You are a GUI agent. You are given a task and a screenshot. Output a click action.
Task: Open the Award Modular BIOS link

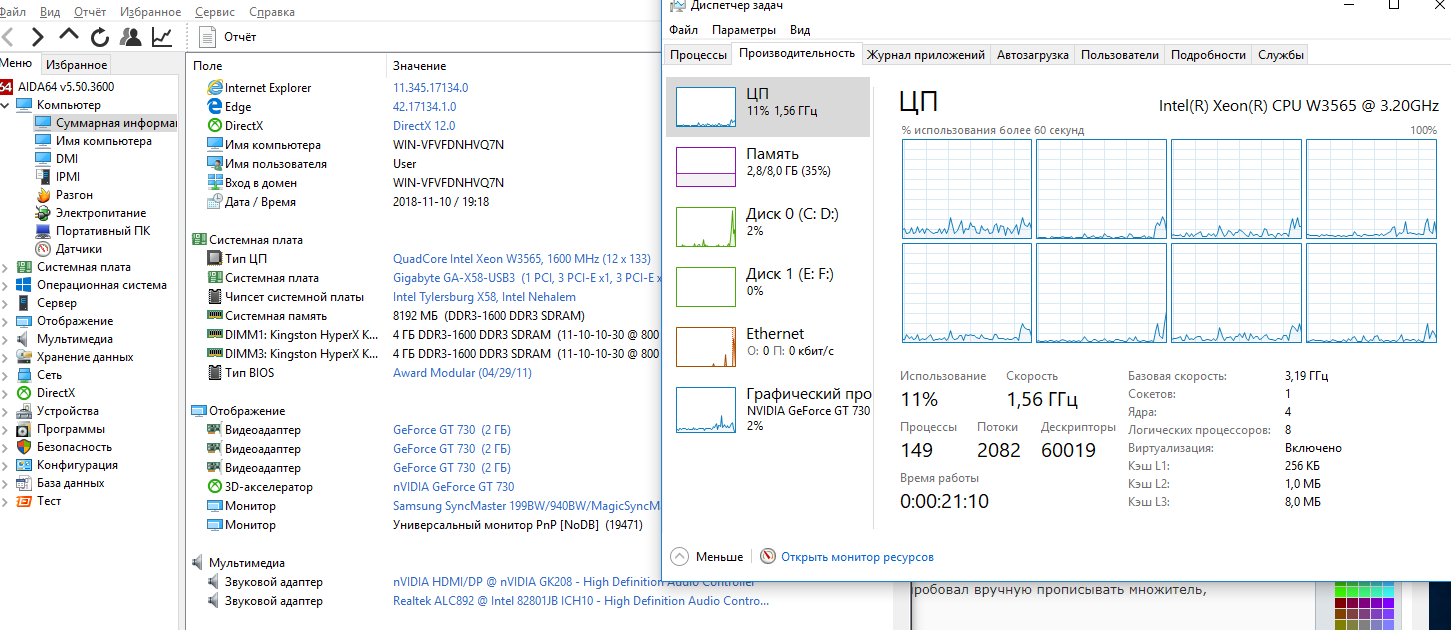click(462, 373)
